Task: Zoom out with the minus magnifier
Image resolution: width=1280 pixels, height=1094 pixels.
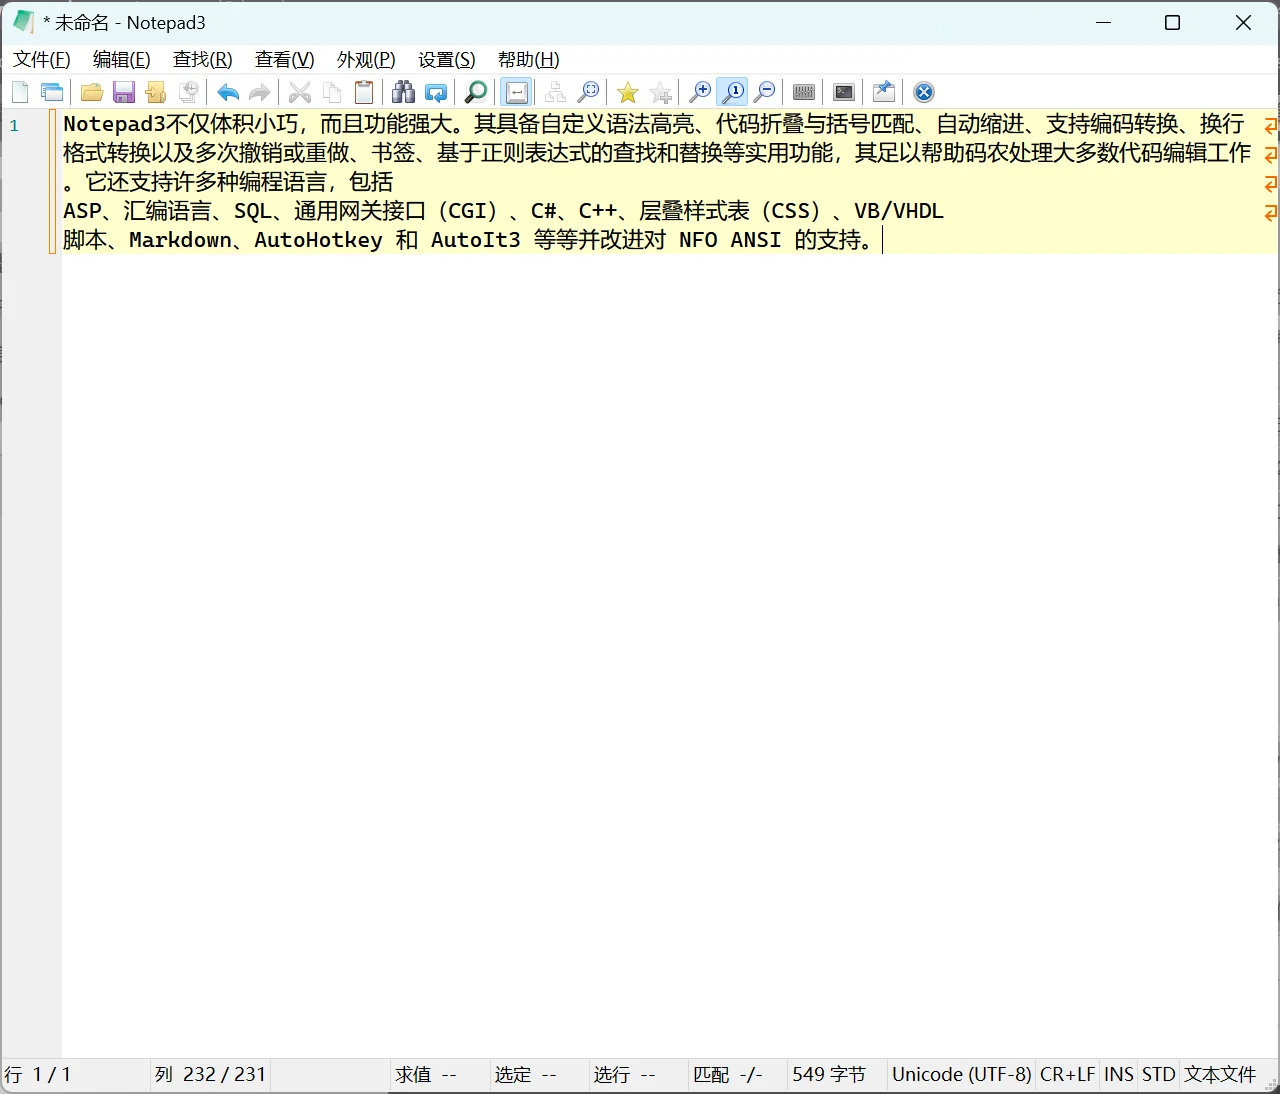Action: pyautogui.click(x=764, y=93)
